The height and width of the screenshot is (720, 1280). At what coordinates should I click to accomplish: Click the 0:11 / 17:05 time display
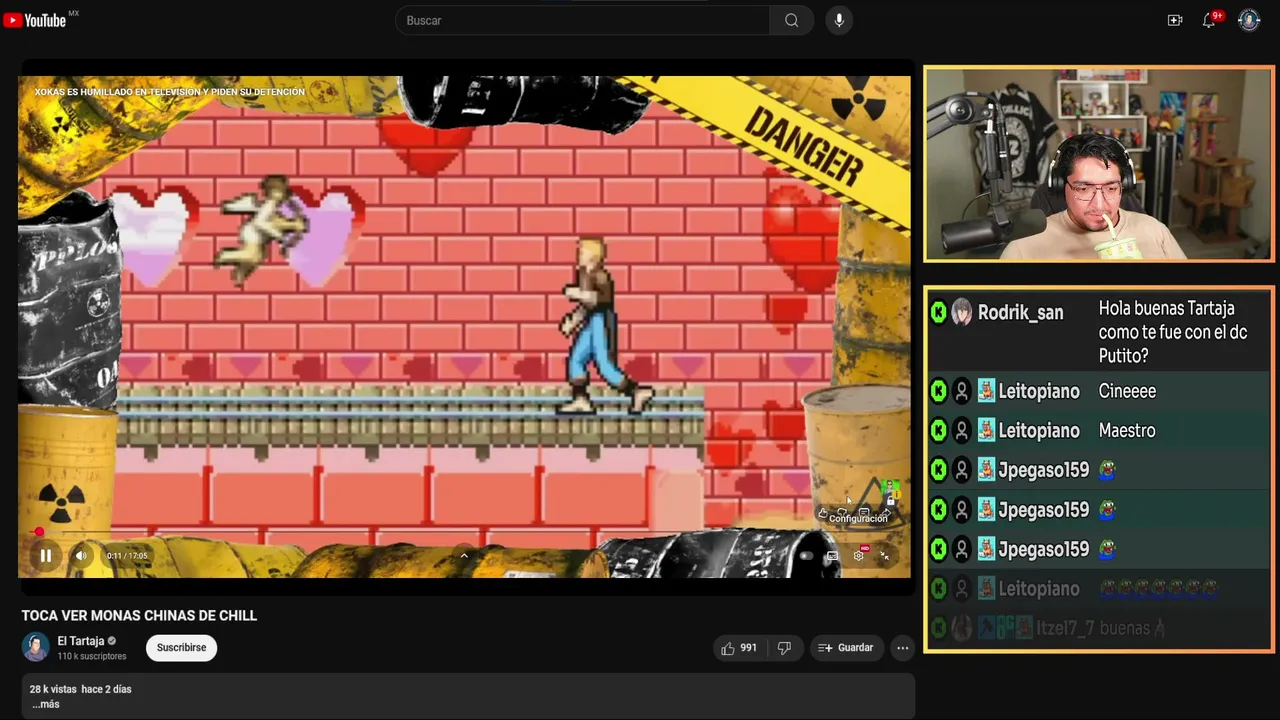127,556
